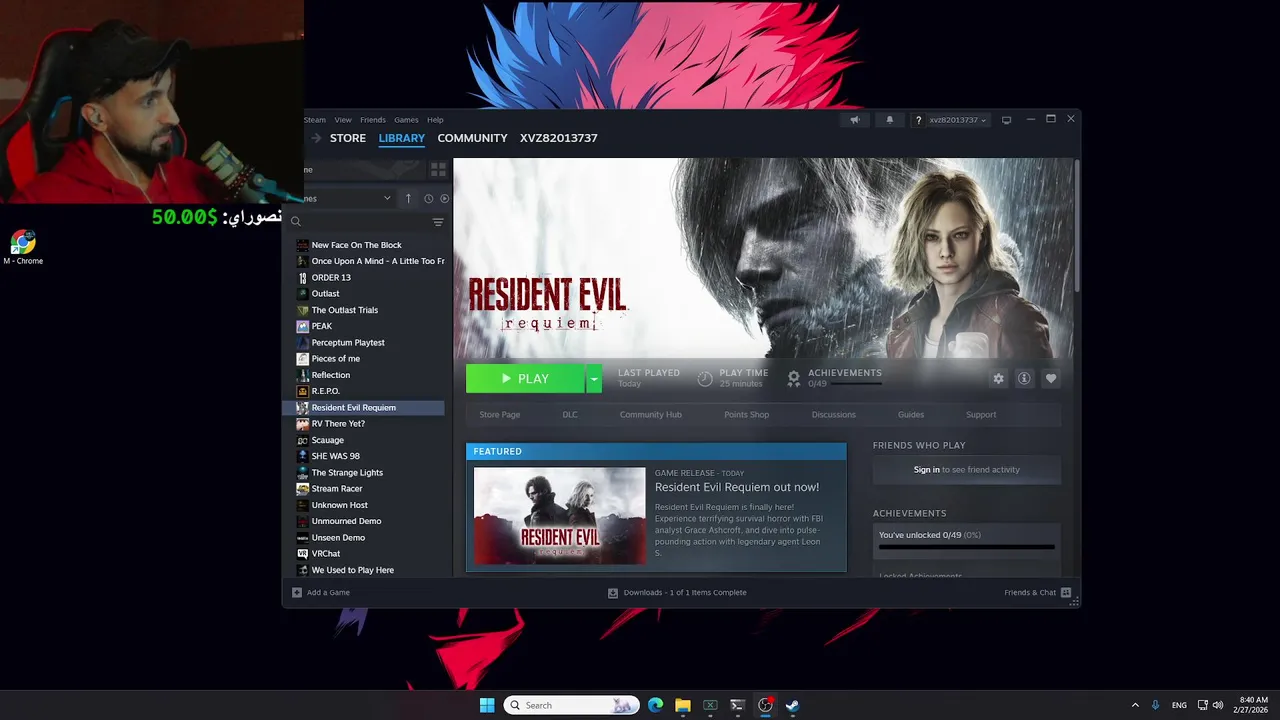Click the game page vertical scrollbar
Viewport: 1280px width, 720px height.
coord(1077,225)
